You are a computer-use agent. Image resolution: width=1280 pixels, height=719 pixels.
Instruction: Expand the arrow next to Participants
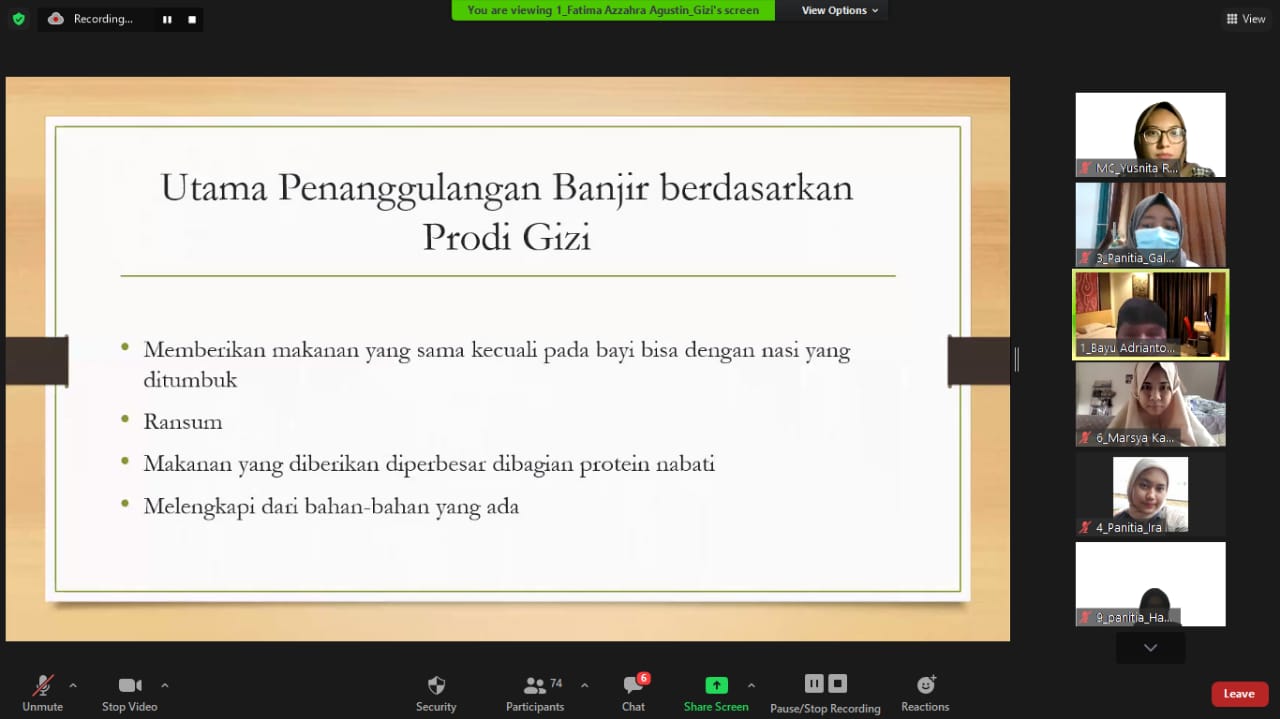pos(585,685)
